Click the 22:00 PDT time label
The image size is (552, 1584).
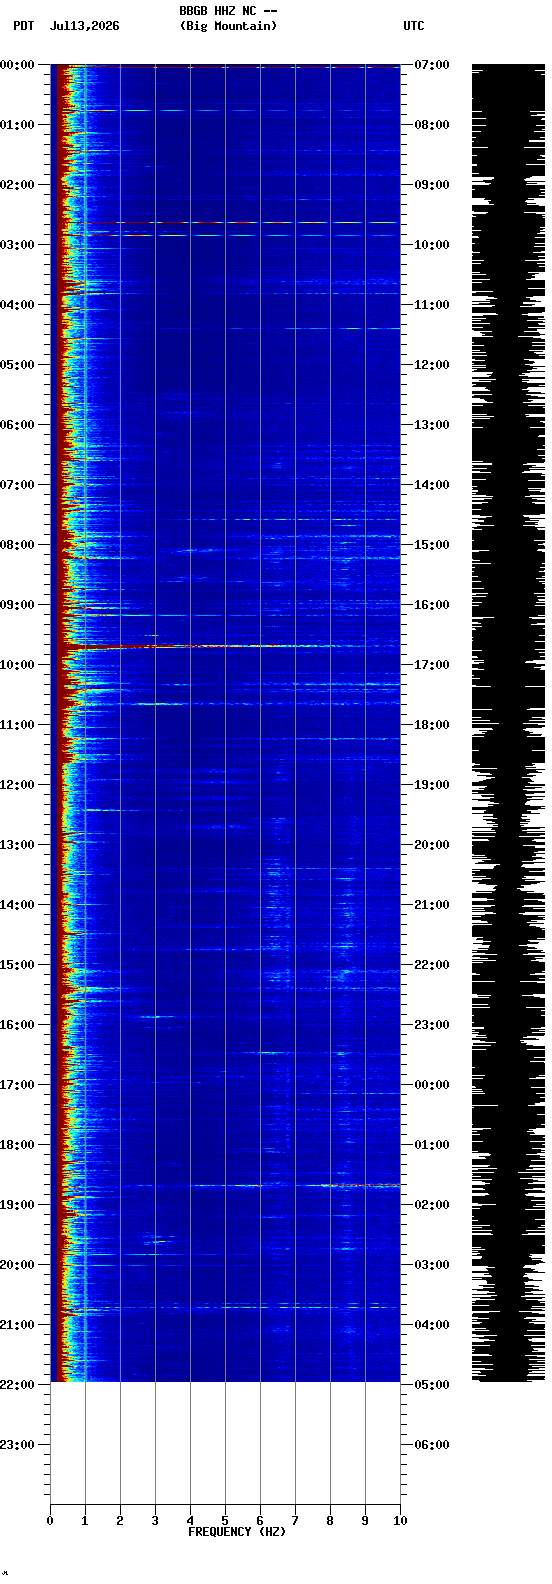click(19, 1385)
